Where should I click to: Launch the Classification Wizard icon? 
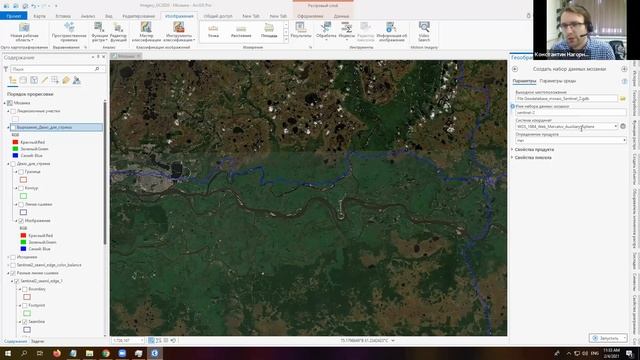point(146,27)
